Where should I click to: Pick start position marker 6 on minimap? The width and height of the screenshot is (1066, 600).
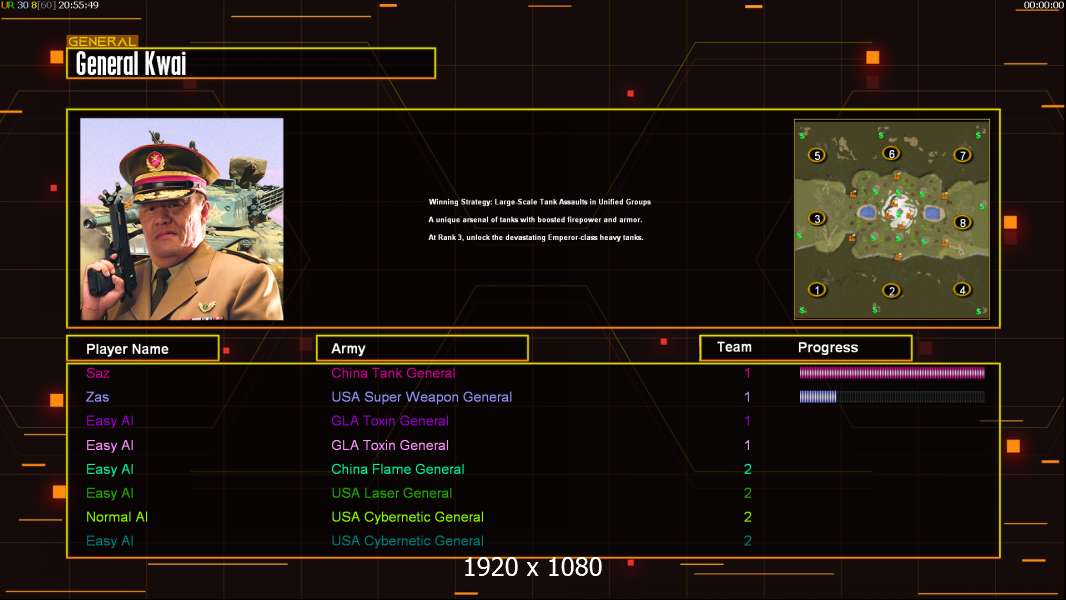(x=891, y=154)
